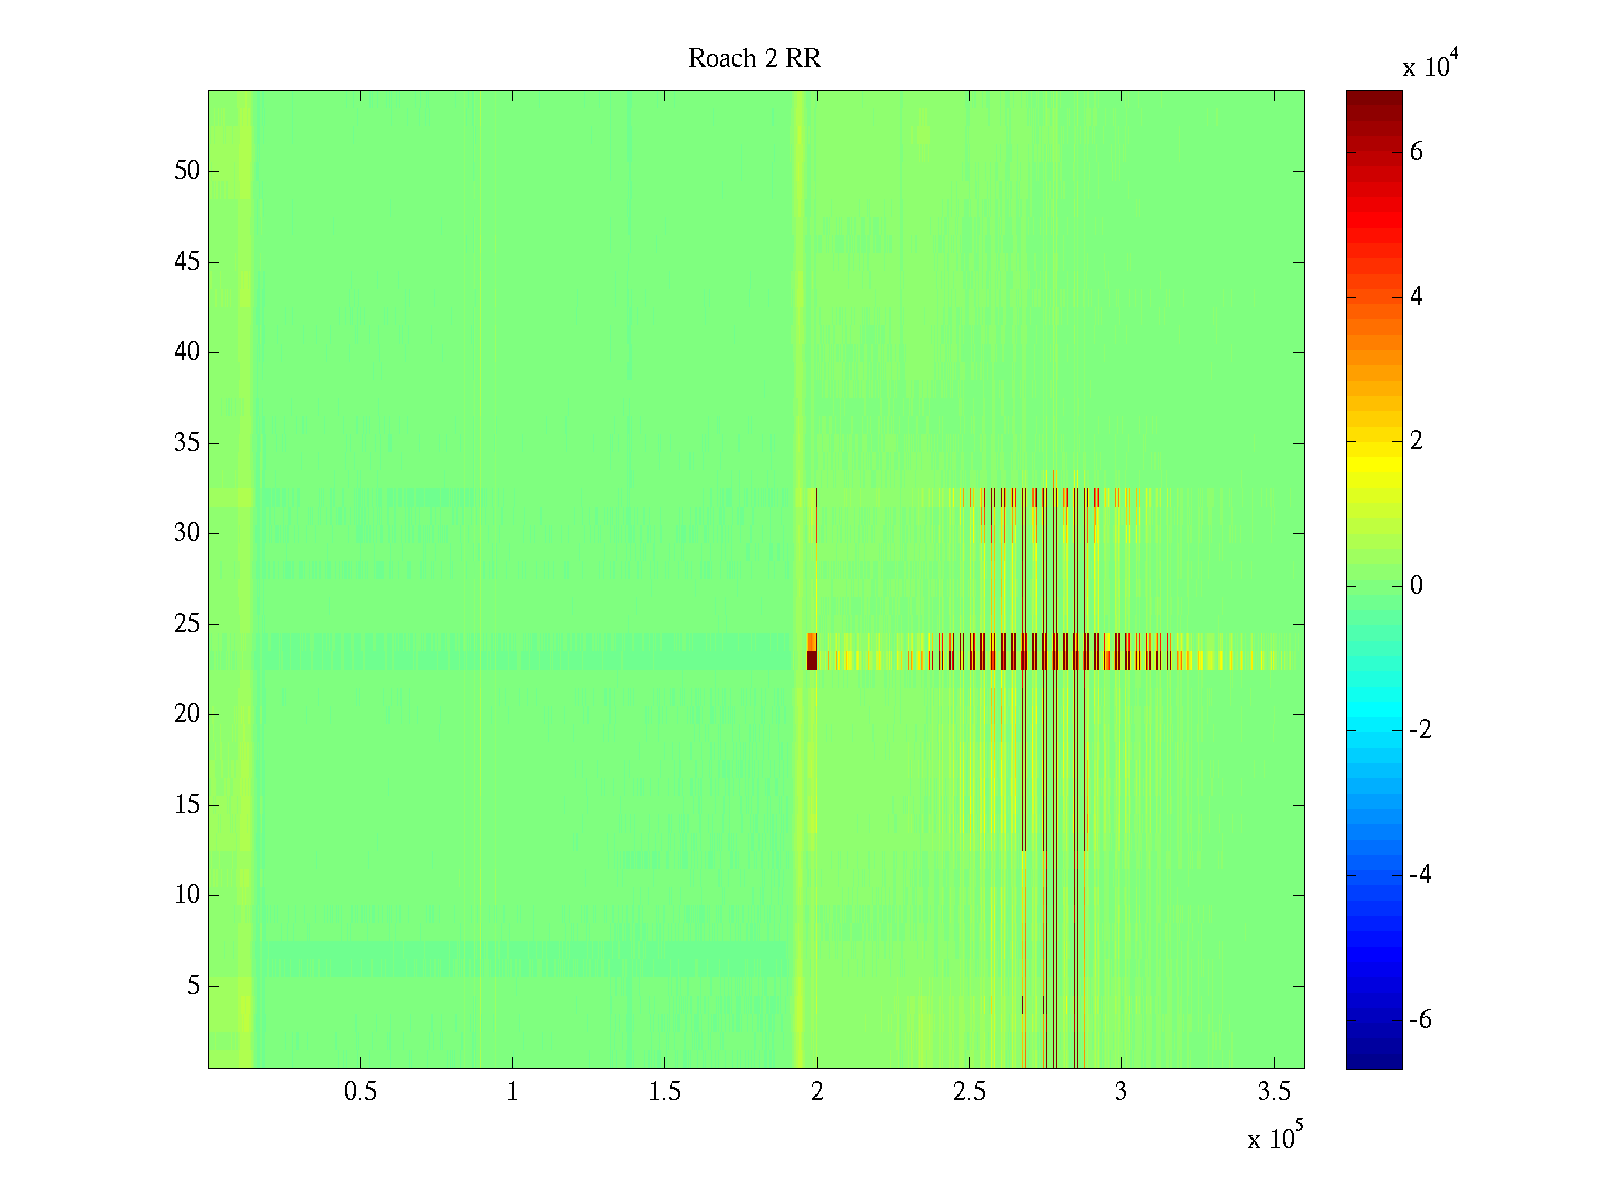Screen dimensions: 1600x1200
Task: Click the y-axis tick label '50'
Action: click(187, 171)
